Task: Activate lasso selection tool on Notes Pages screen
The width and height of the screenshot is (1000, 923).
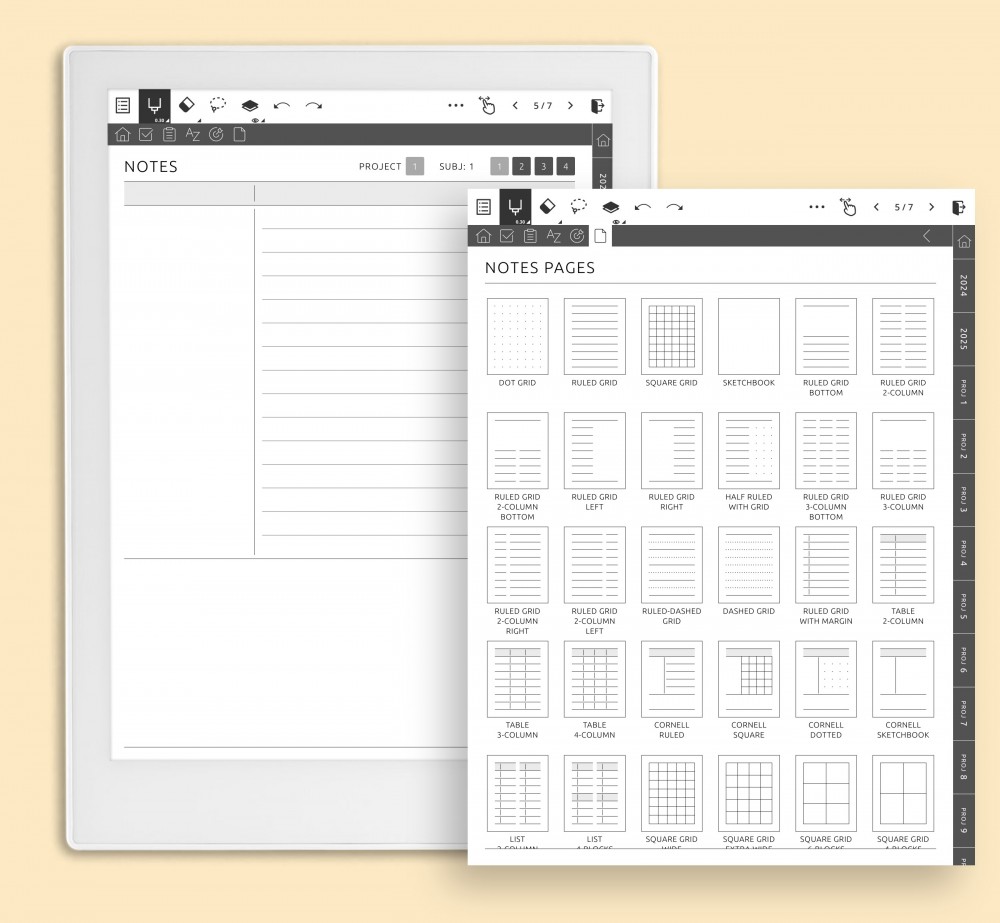Action: tap(579, 207)
